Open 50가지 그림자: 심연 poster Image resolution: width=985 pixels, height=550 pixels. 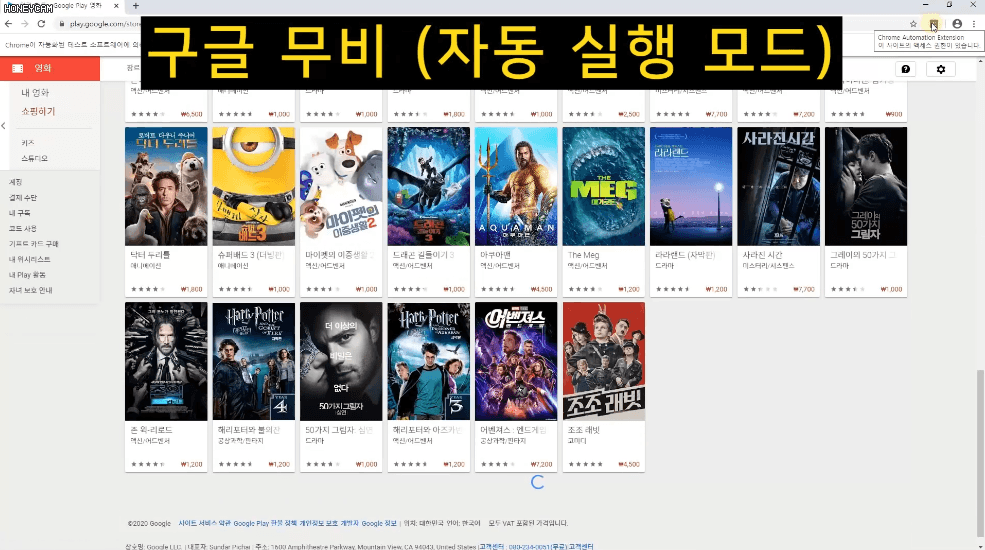click(x=341, y=362)
